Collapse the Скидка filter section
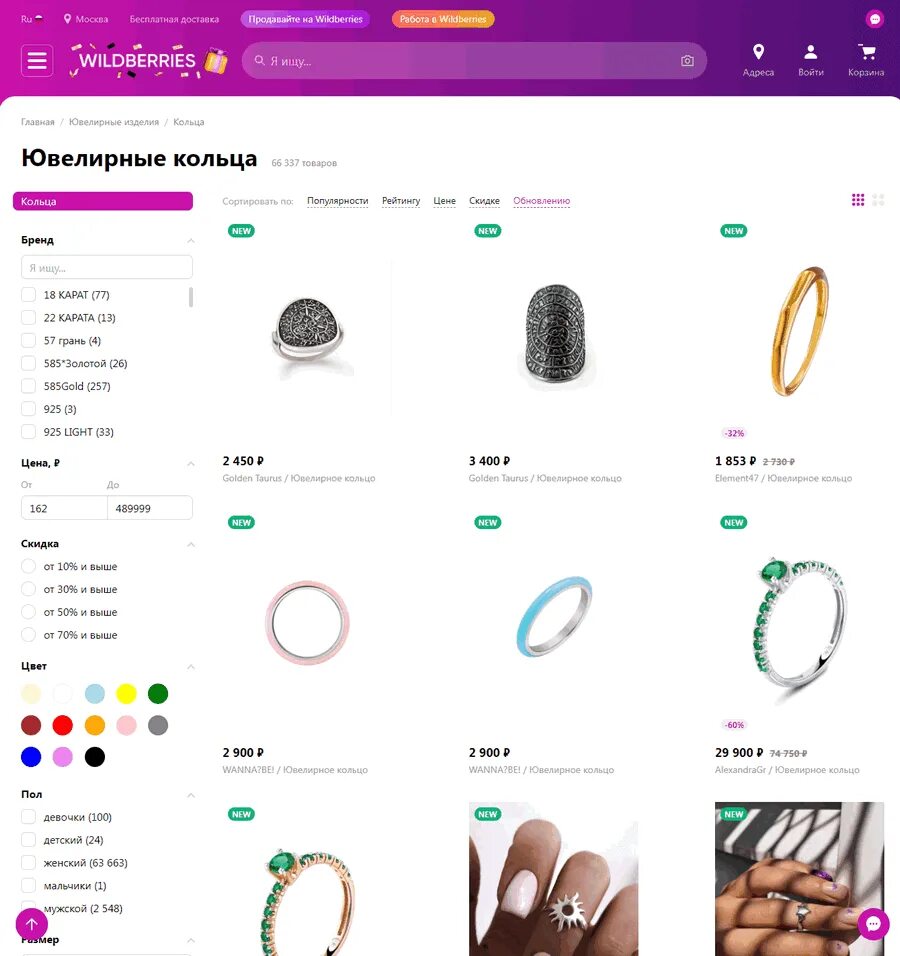900x956 pixels. pos(191,544)
